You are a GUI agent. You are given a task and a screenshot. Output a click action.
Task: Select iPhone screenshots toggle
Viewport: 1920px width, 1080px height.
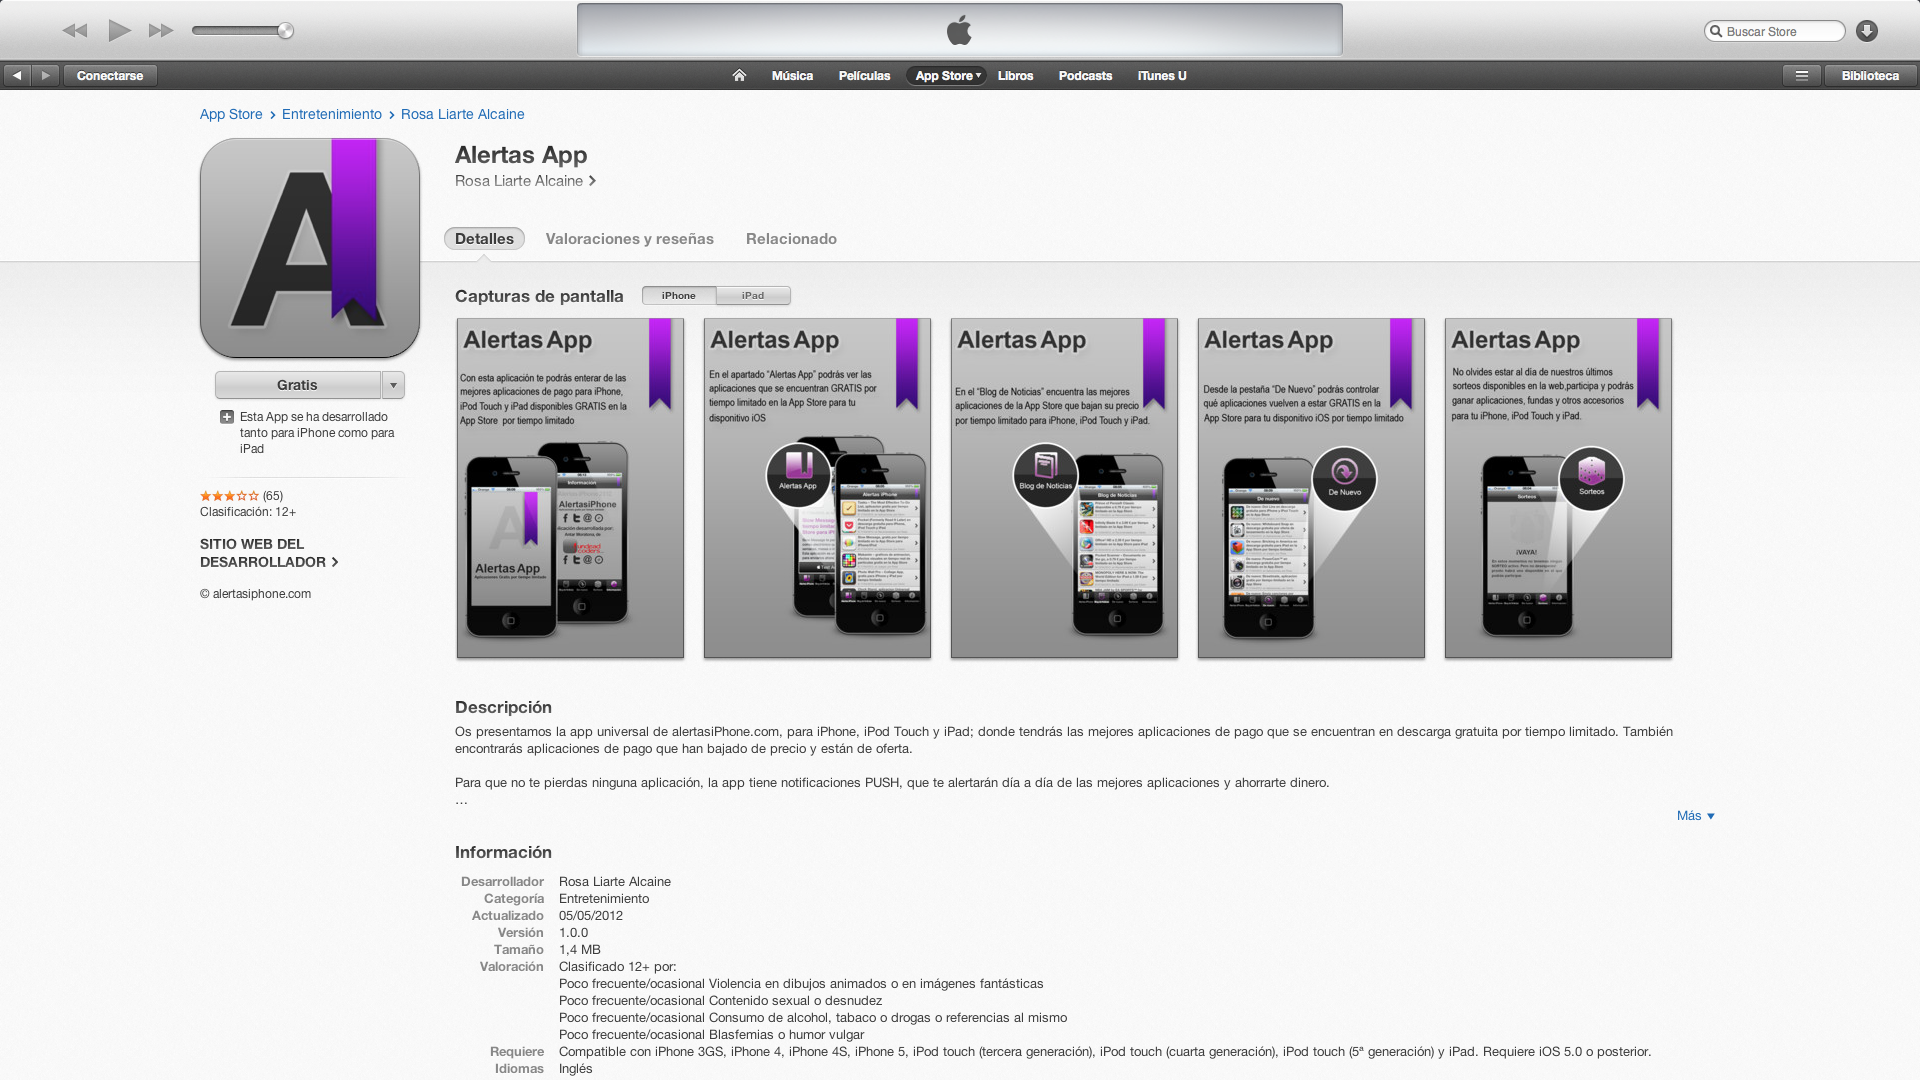(679, 295)
